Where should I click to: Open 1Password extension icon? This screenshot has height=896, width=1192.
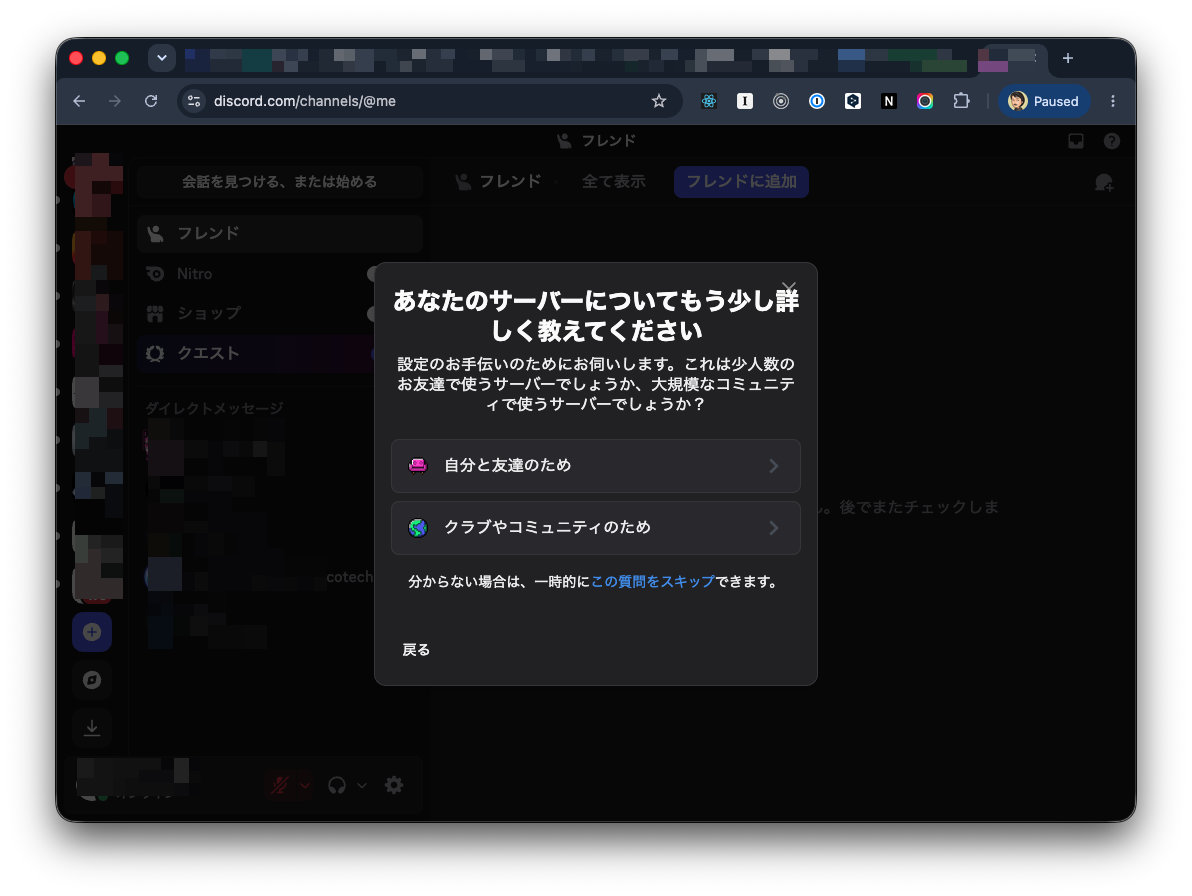point(816,101)
